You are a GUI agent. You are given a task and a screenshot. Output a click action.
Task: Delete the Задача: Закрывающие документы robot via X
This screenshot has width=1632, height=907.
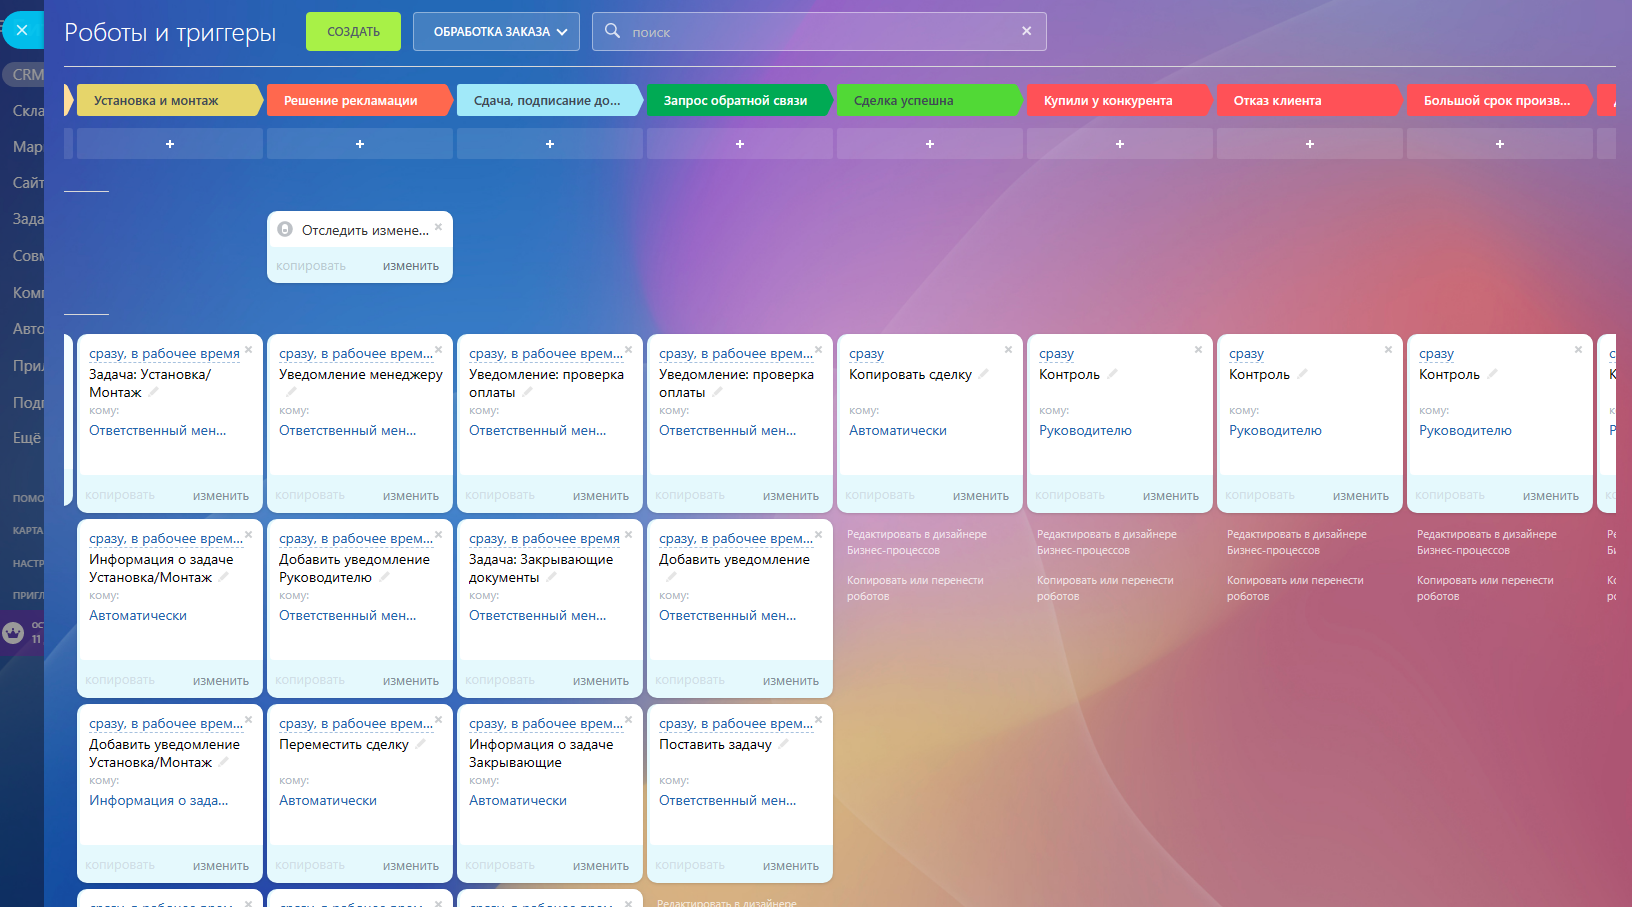pyautogui.click(x=628, y=534)
